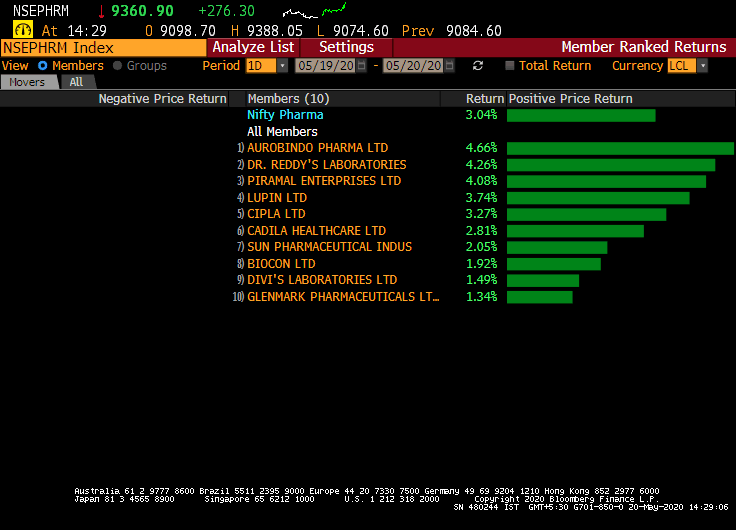Click the green return bar for CIPLA LTD
736x530 pixels.
pyautogui.click(x=586, y=214)
